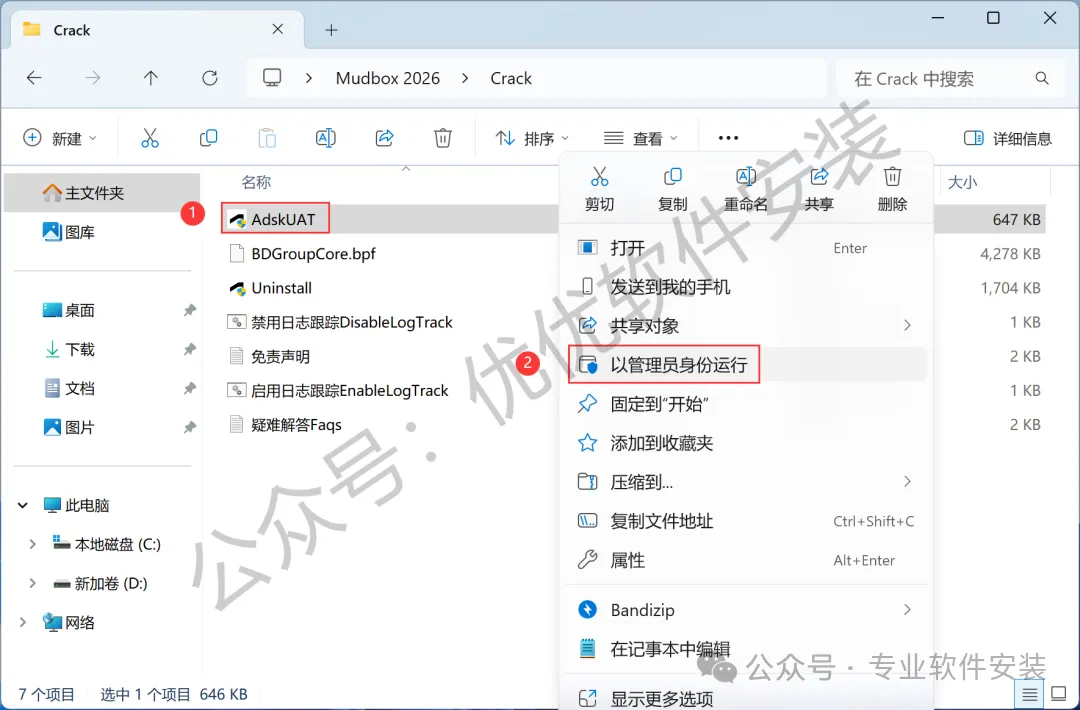Click the 复制 icon in context menu
The width and height of the screenshot is (1080, 710).
[x=672, y=177]
